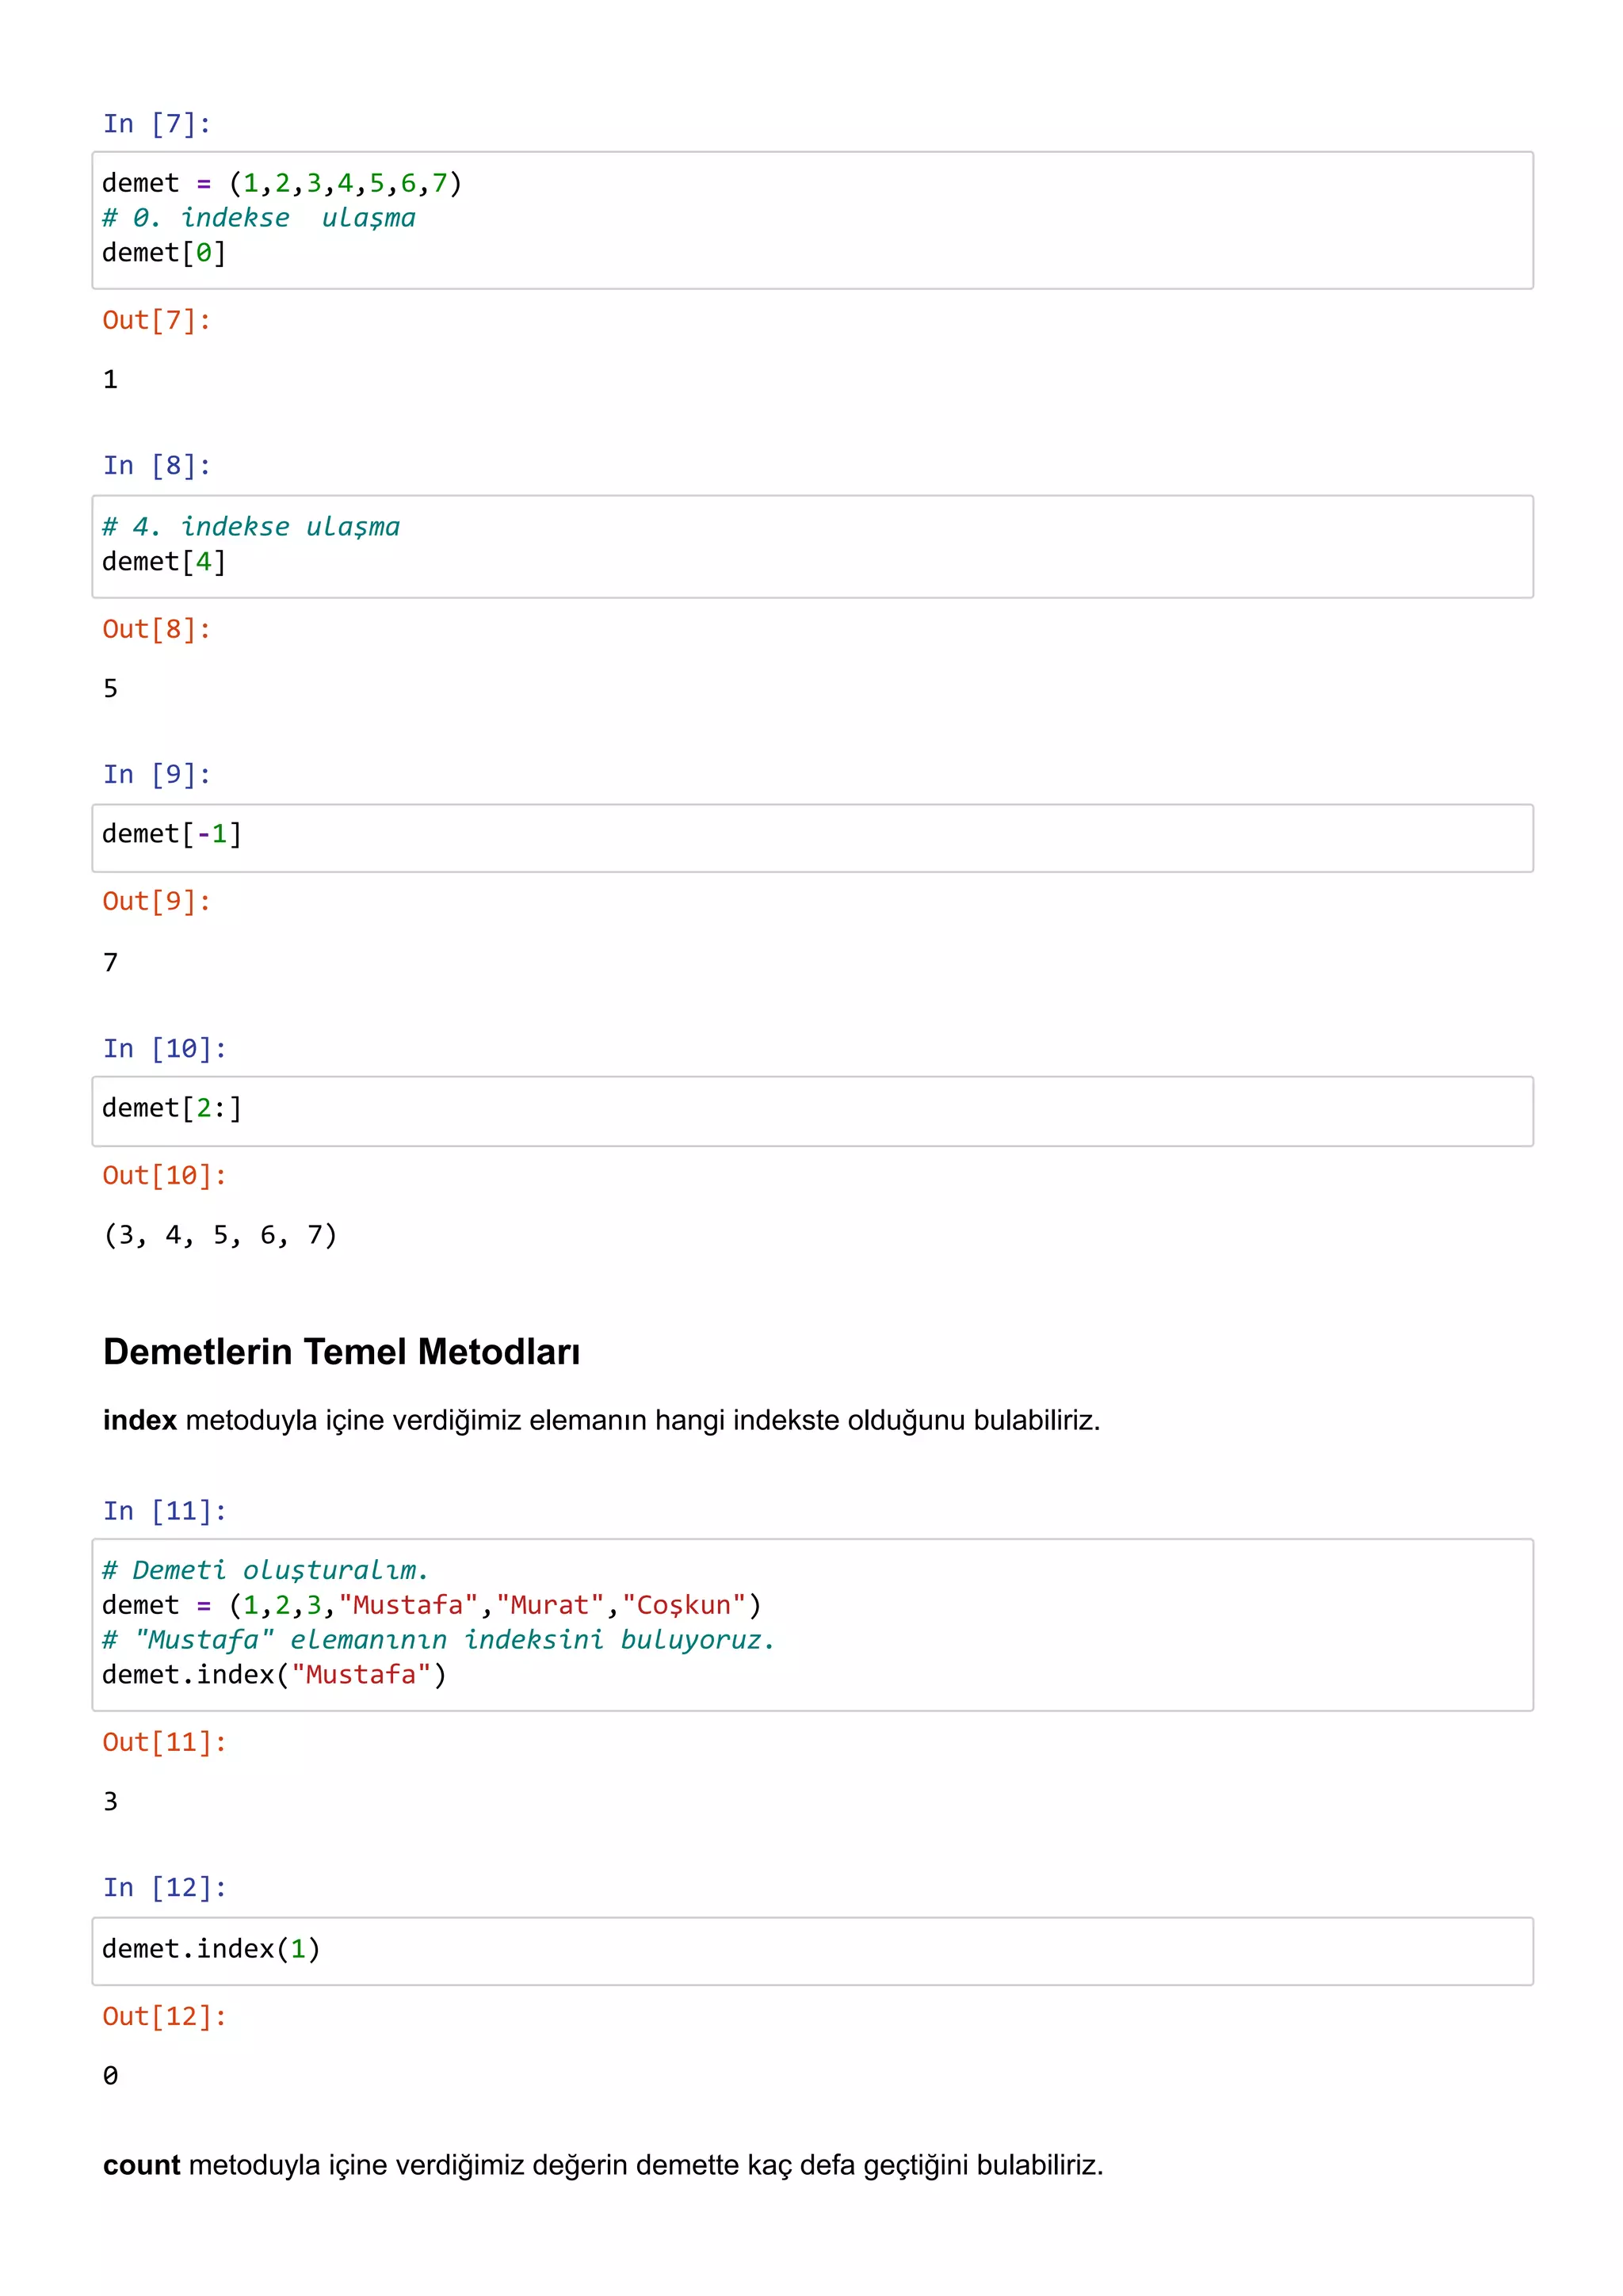
Task: Select the In [7]: prompt label
Action: click(x=157, y=124)
